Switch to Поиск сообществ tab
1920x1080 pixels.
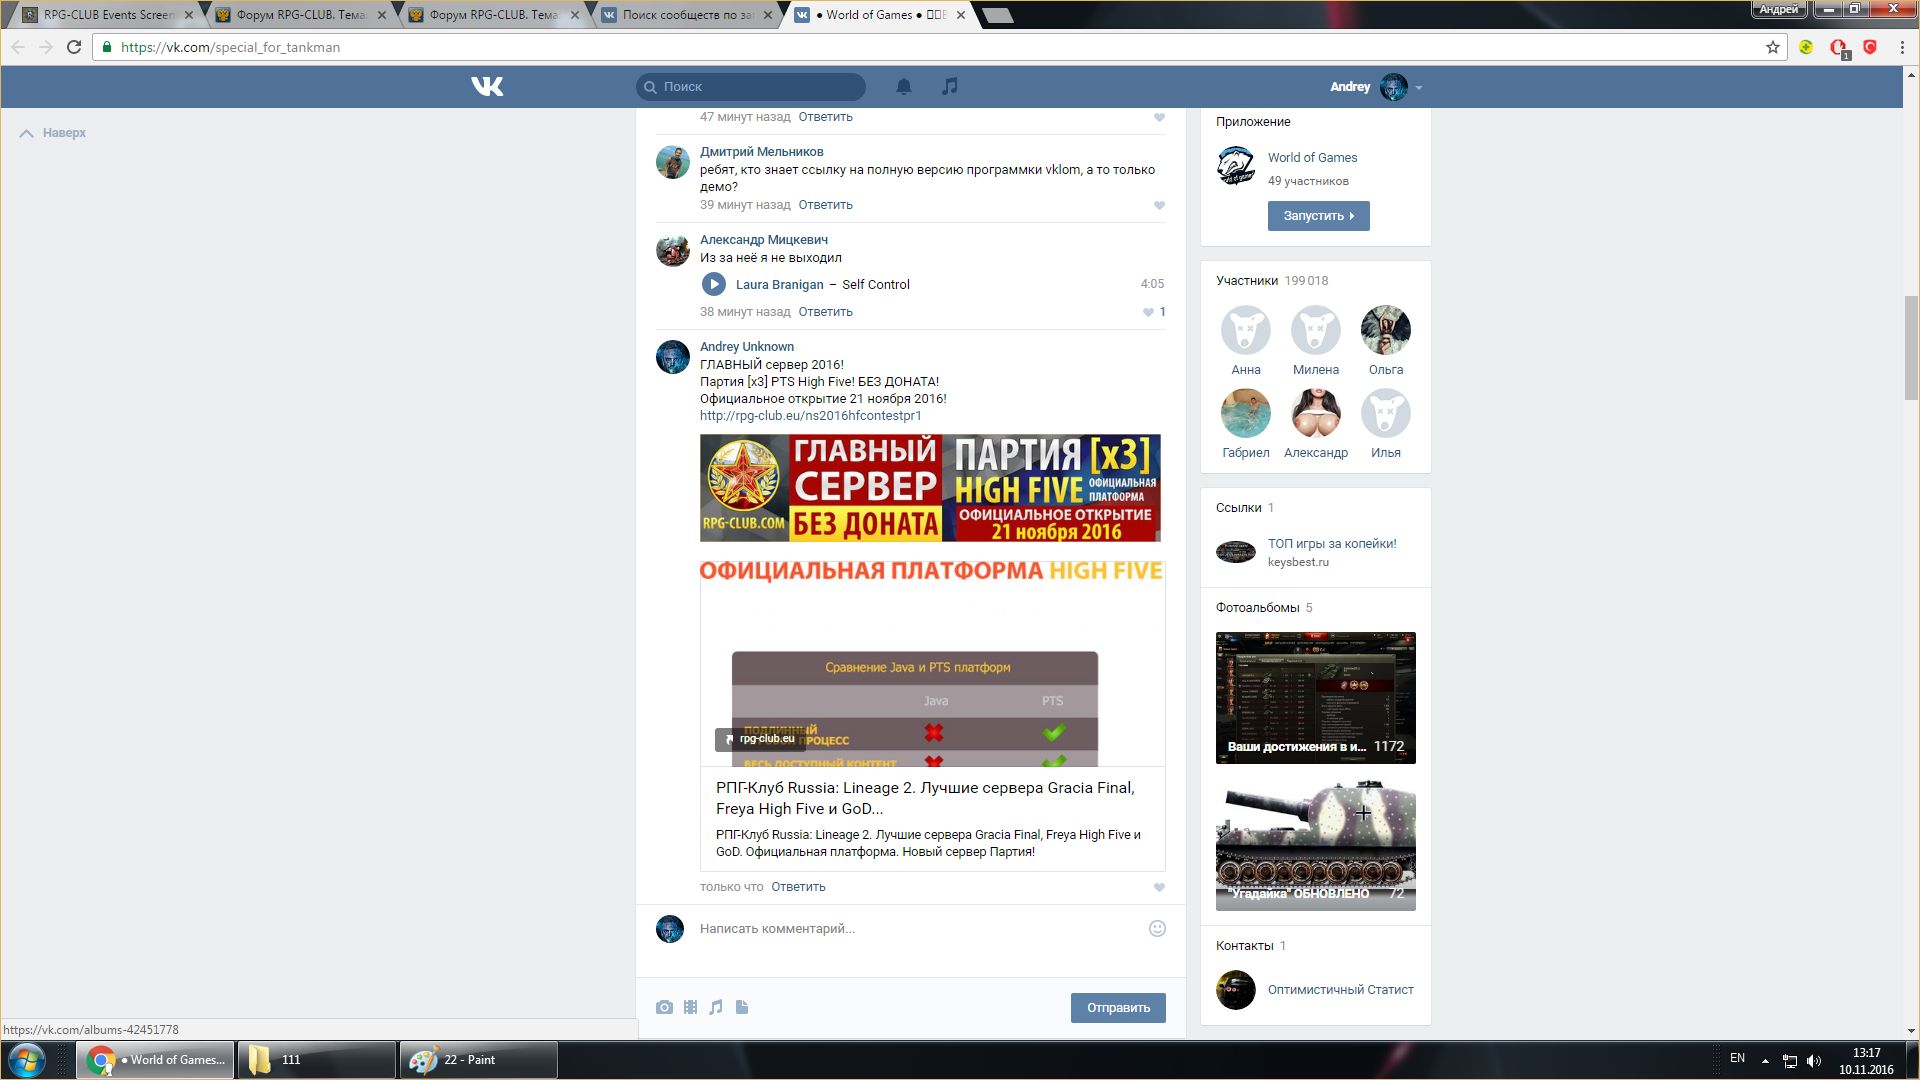686,15
